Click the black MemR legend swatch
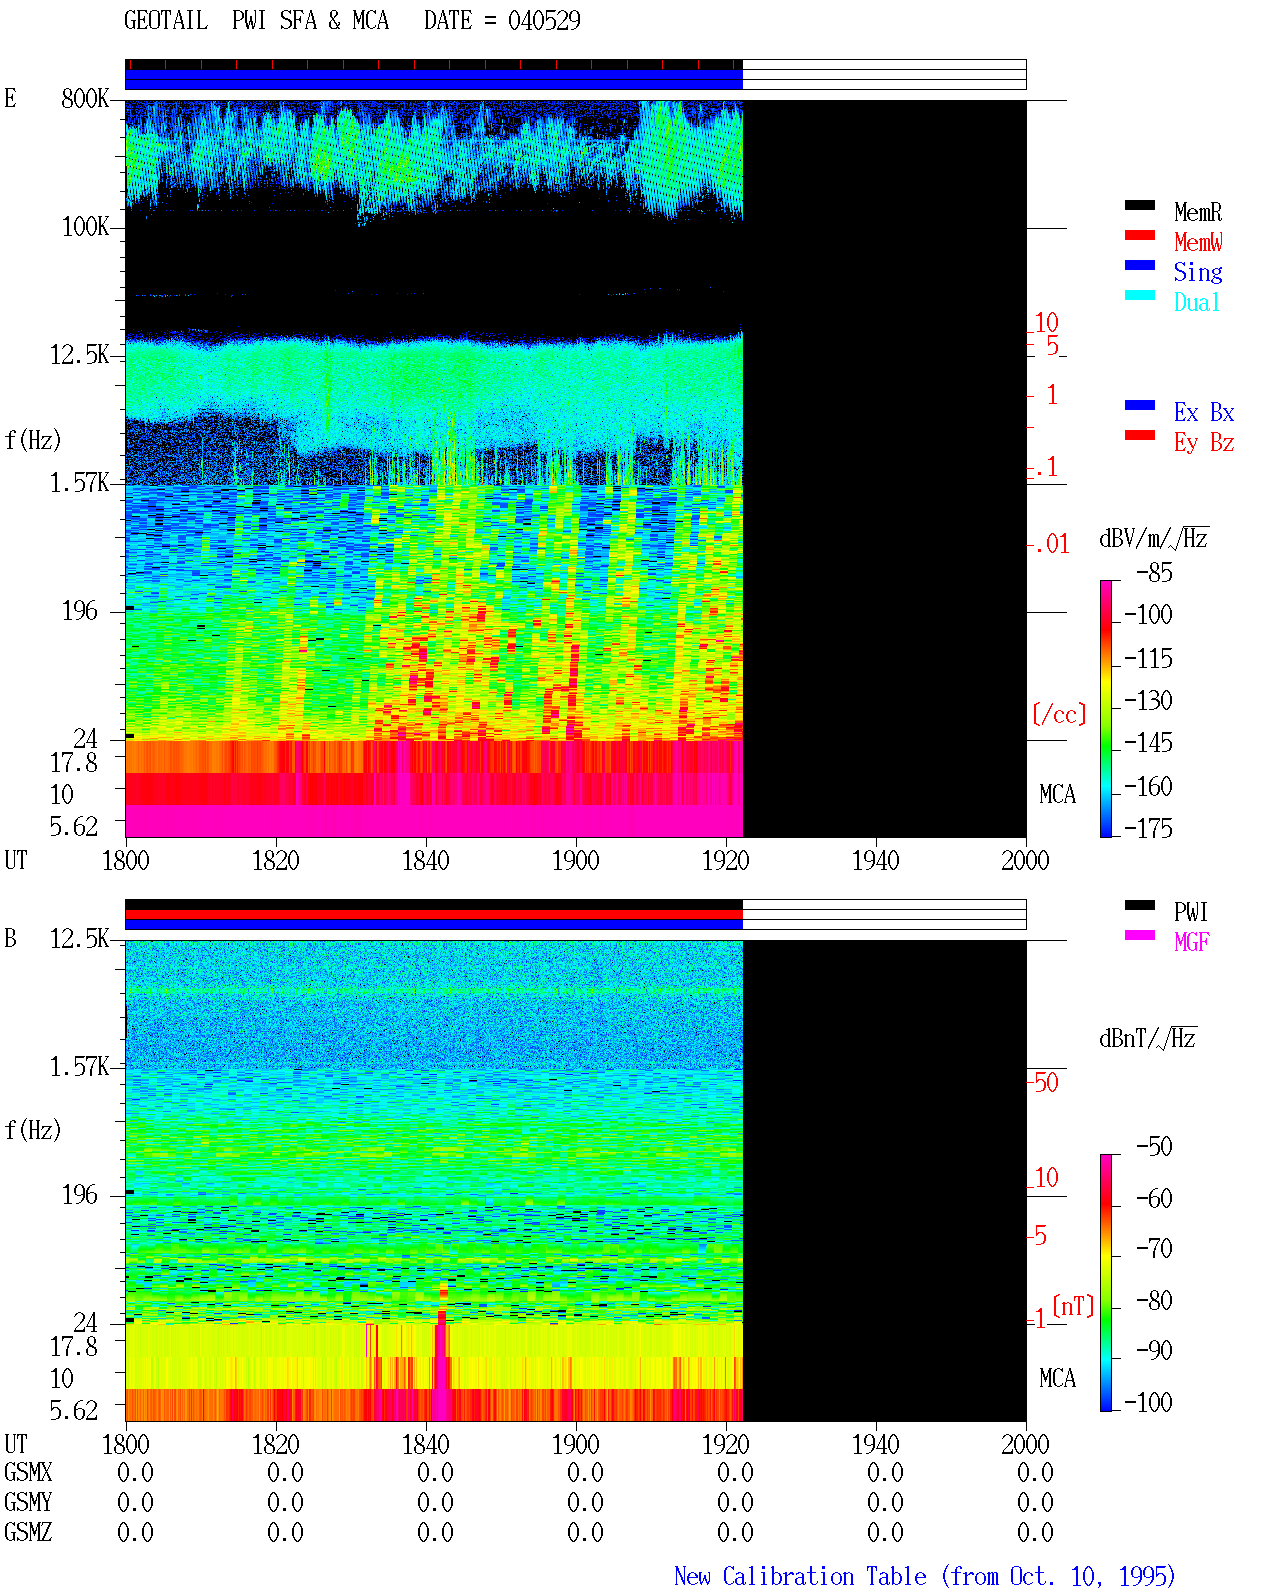The height and width of the screenshot is (1593, 1280). 1140,206
